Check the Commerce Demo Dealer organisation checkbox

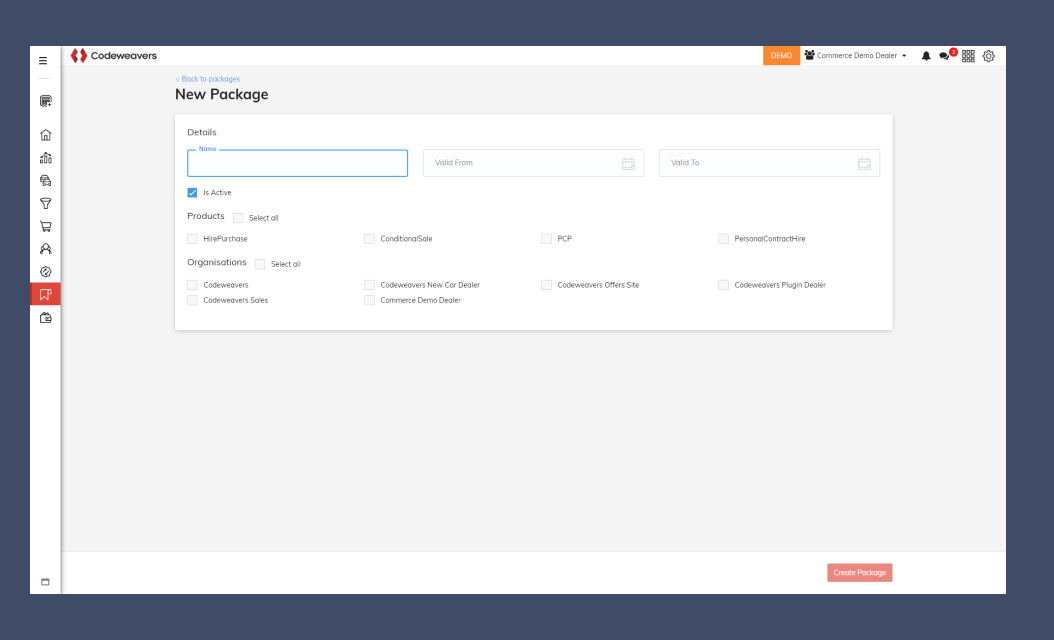pos(369,301)
